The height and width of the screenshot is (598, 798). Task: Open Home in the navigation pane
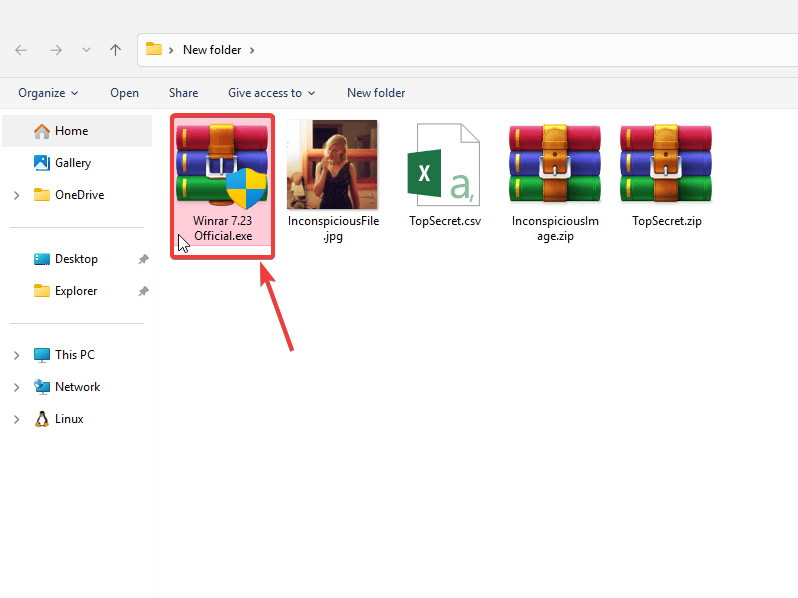77,131
